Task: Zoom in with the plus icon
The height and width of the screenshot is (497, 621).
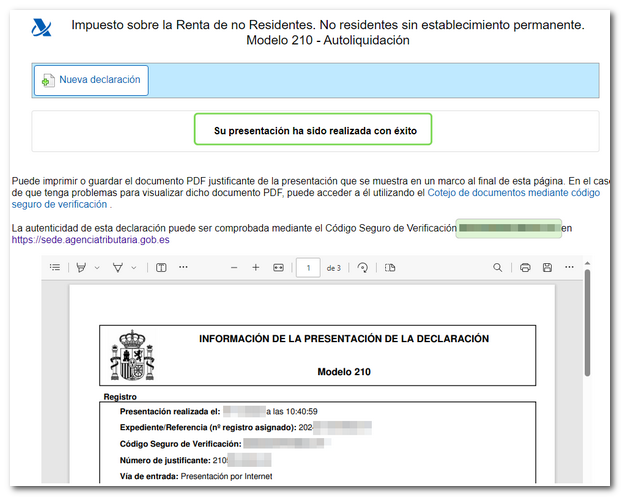Action: 256,268
